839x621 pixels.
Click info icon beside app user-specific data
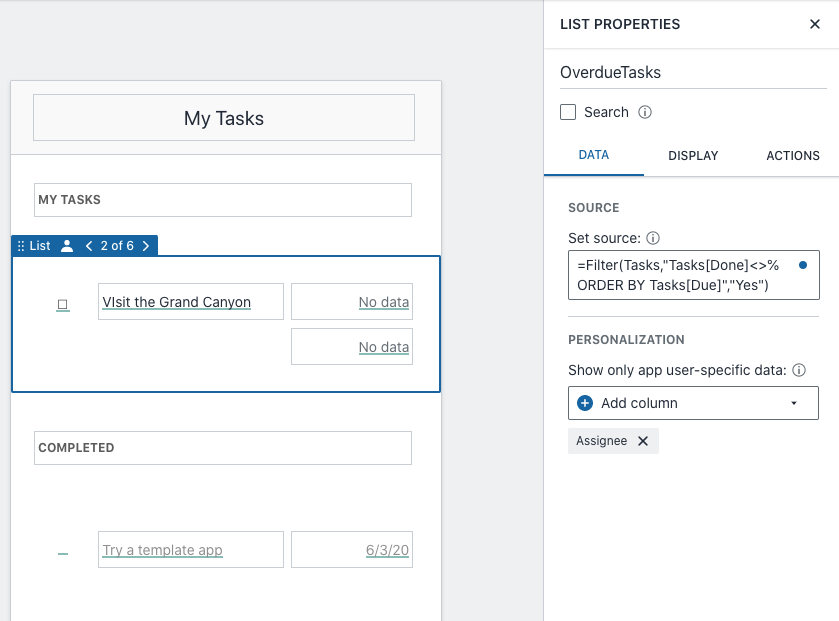click(x=799, y=370)
